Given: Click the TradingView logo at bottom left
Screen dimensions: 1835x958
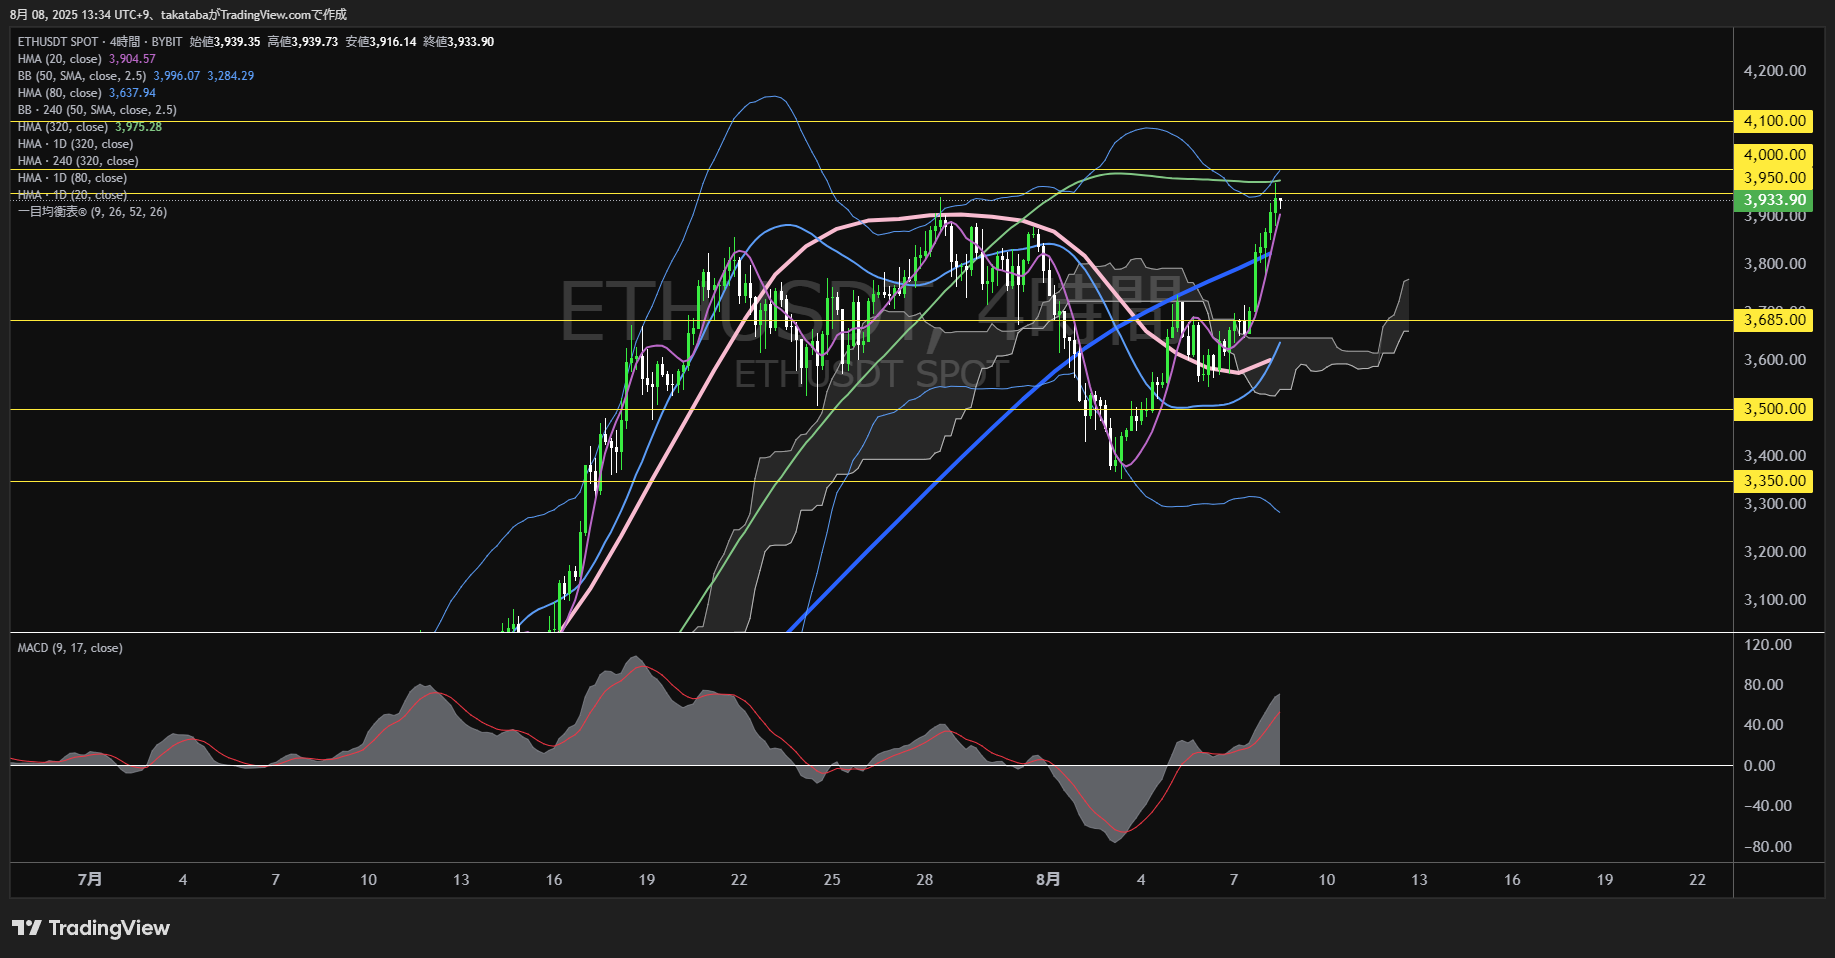Looking at the screenshot, I should coord(91,928).
